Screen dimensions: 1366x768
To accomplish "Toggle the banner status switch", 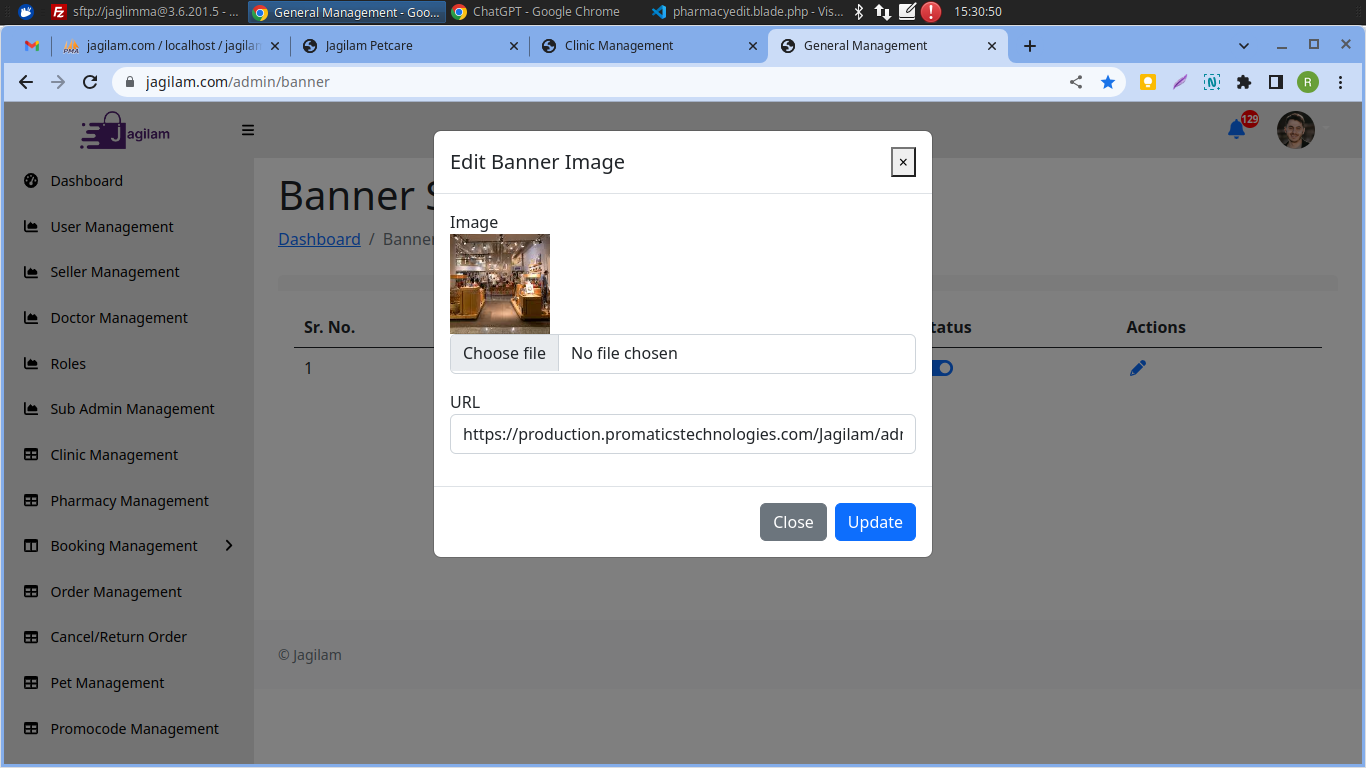I will point(942,368).
